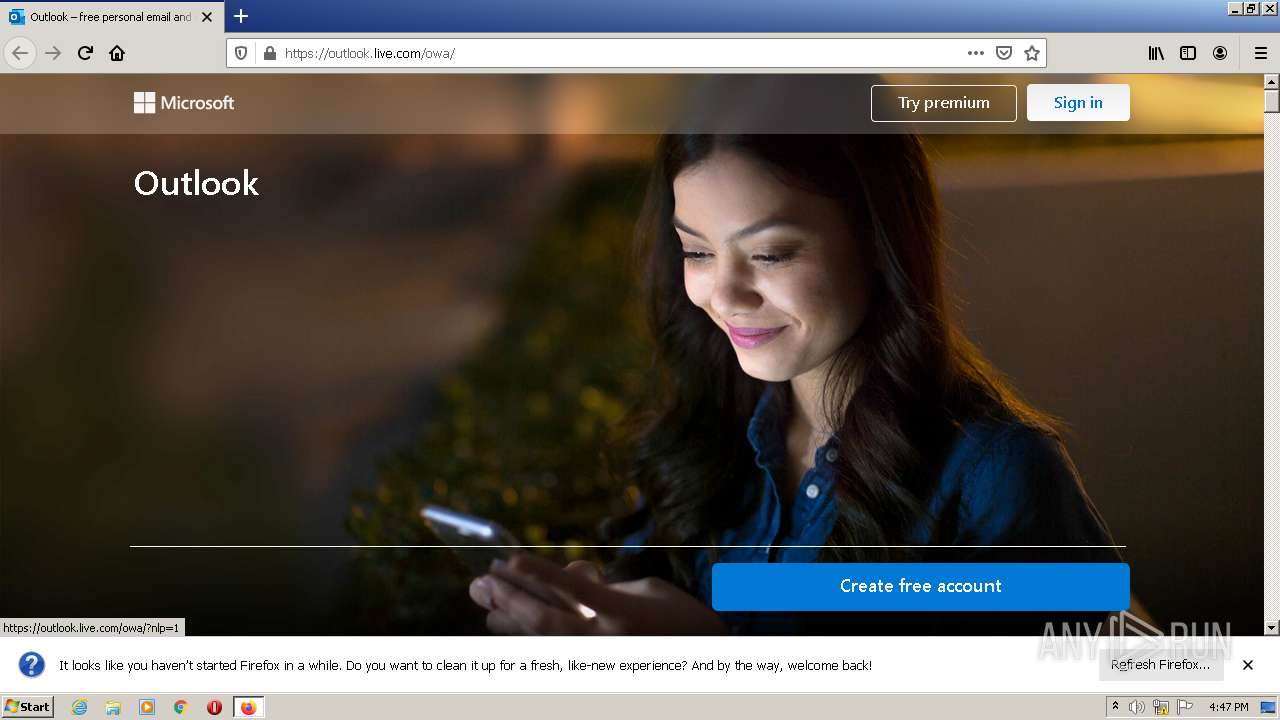The image size is (1280, 720).
Task: Click the system clock 4:47 PM
Action: pyautogui.click(x=1229, y=707)
